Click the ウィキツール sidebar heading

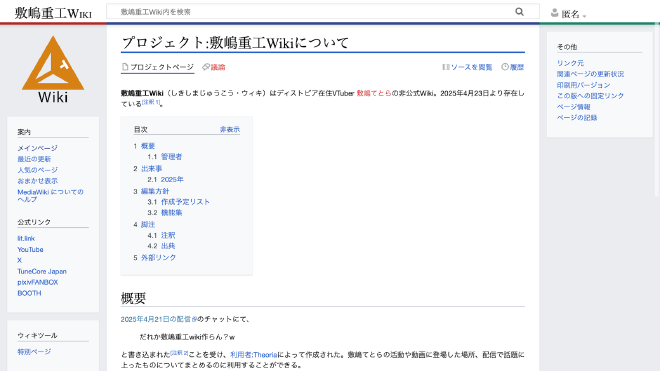click(x=37, y=336)
